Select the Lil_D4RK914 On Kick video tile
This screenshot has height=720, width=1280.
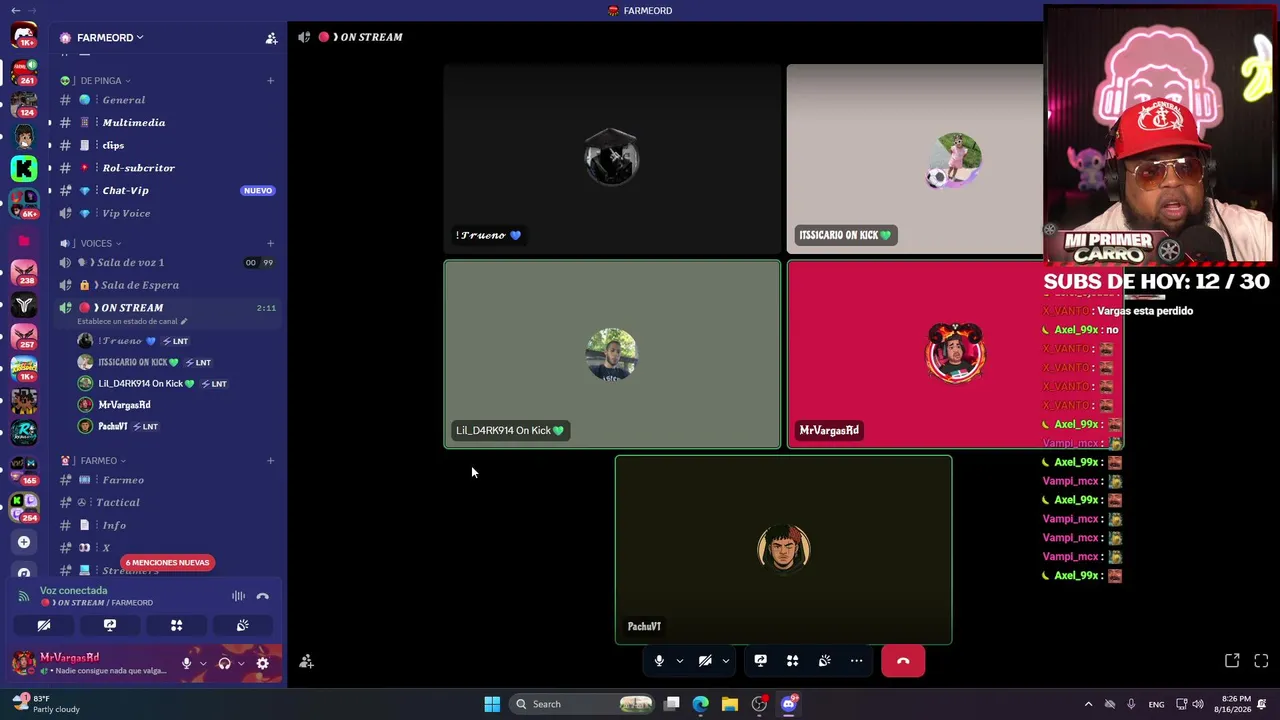click(x=612, y=355)
